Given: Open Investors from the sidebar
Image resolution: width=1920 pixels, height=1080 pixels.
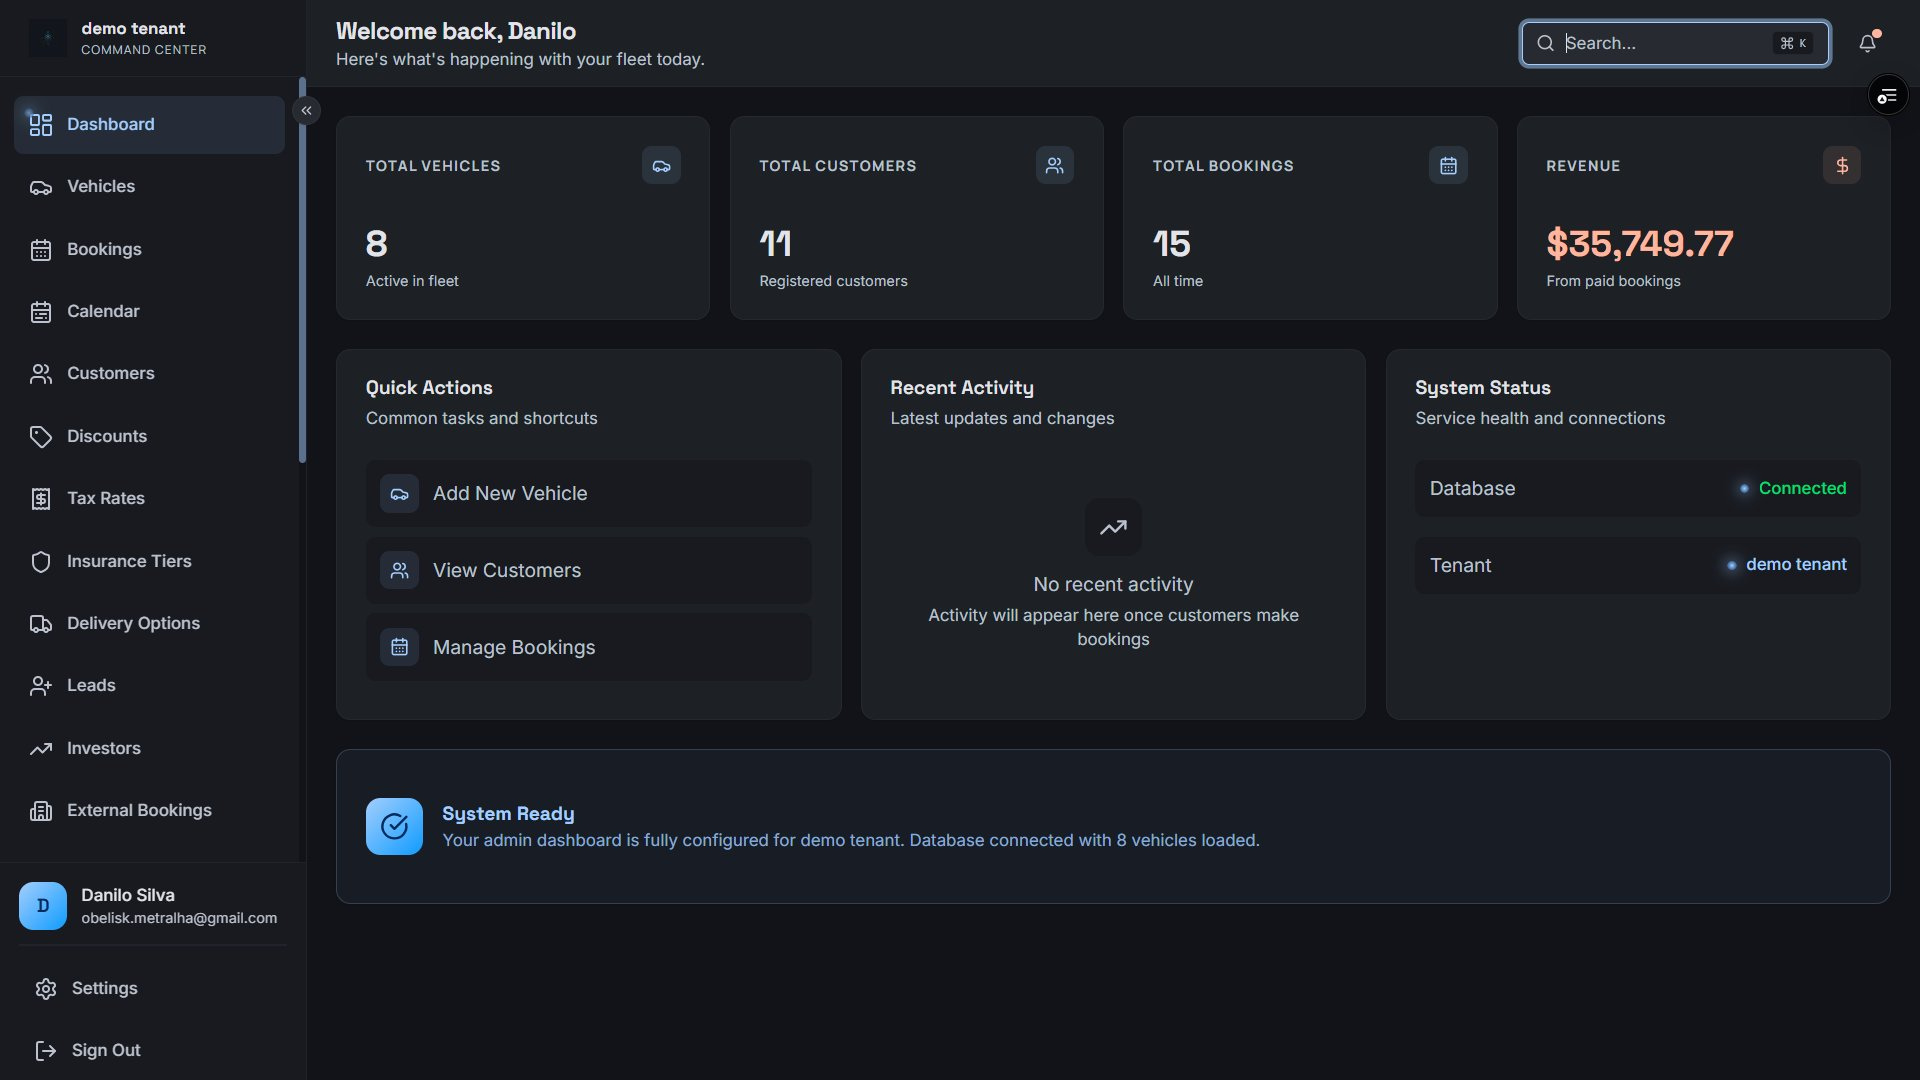Looking at the screenshot, I should (149, 749).
